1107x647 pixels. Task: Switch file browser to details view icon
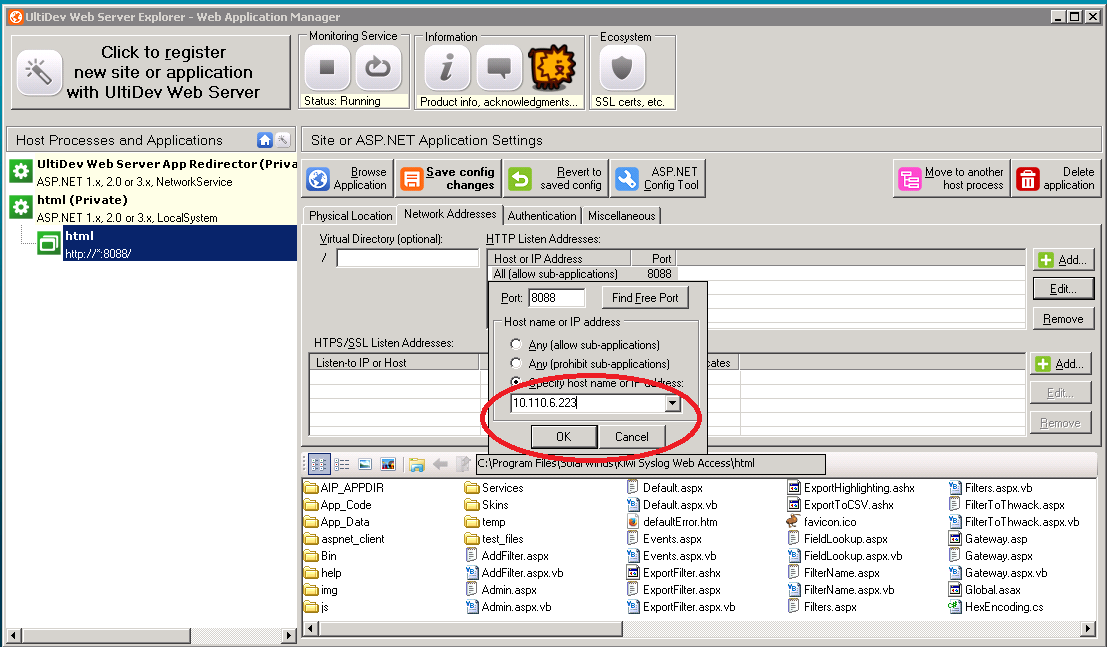coord(365,464)
